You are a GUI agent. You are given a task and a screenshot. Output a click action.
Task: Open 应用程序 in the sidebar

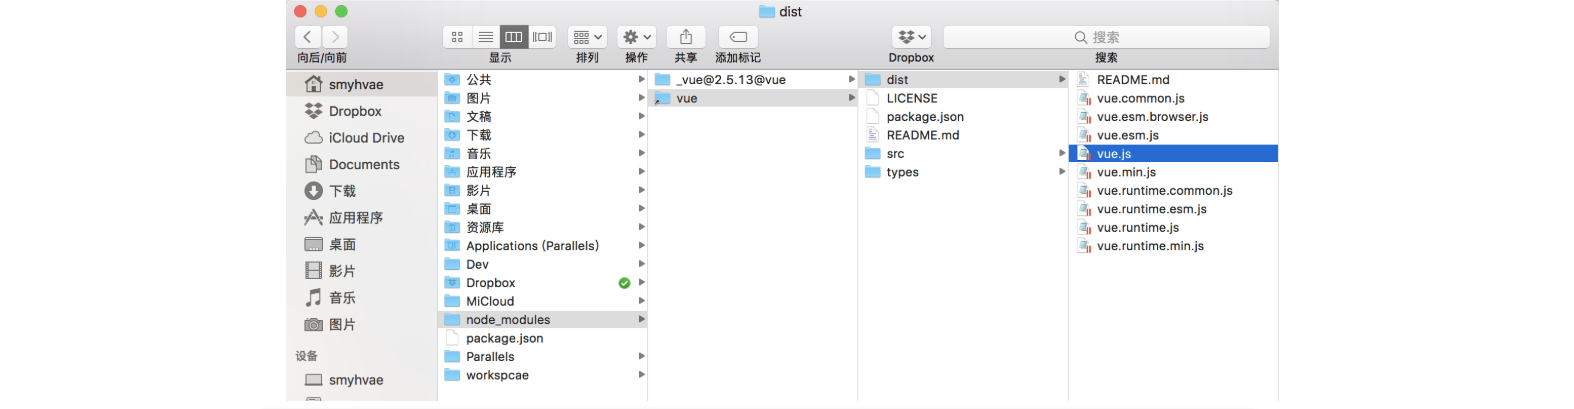tap(362, 218)
